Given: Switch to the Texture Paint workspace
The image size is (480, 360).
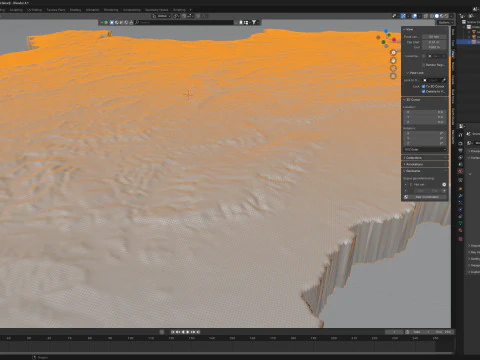Looking at the screenshot, I should tap(56, 10).
